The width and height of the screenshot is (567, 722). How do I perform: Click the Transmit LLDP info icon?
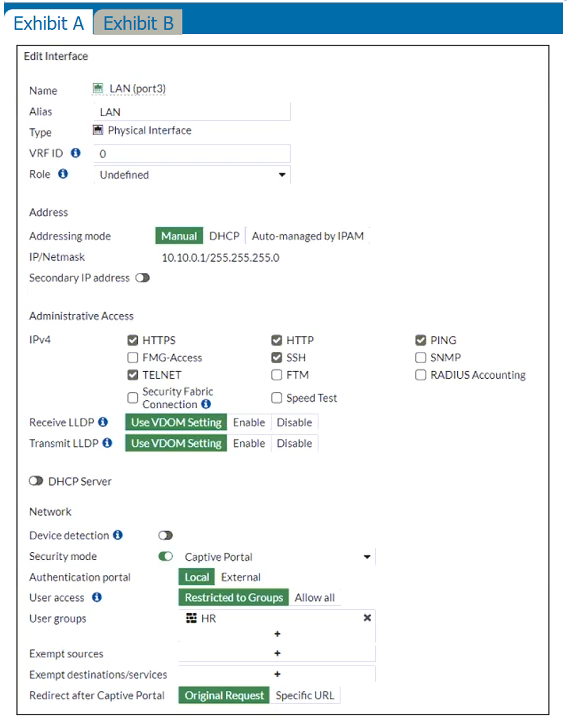107,443
